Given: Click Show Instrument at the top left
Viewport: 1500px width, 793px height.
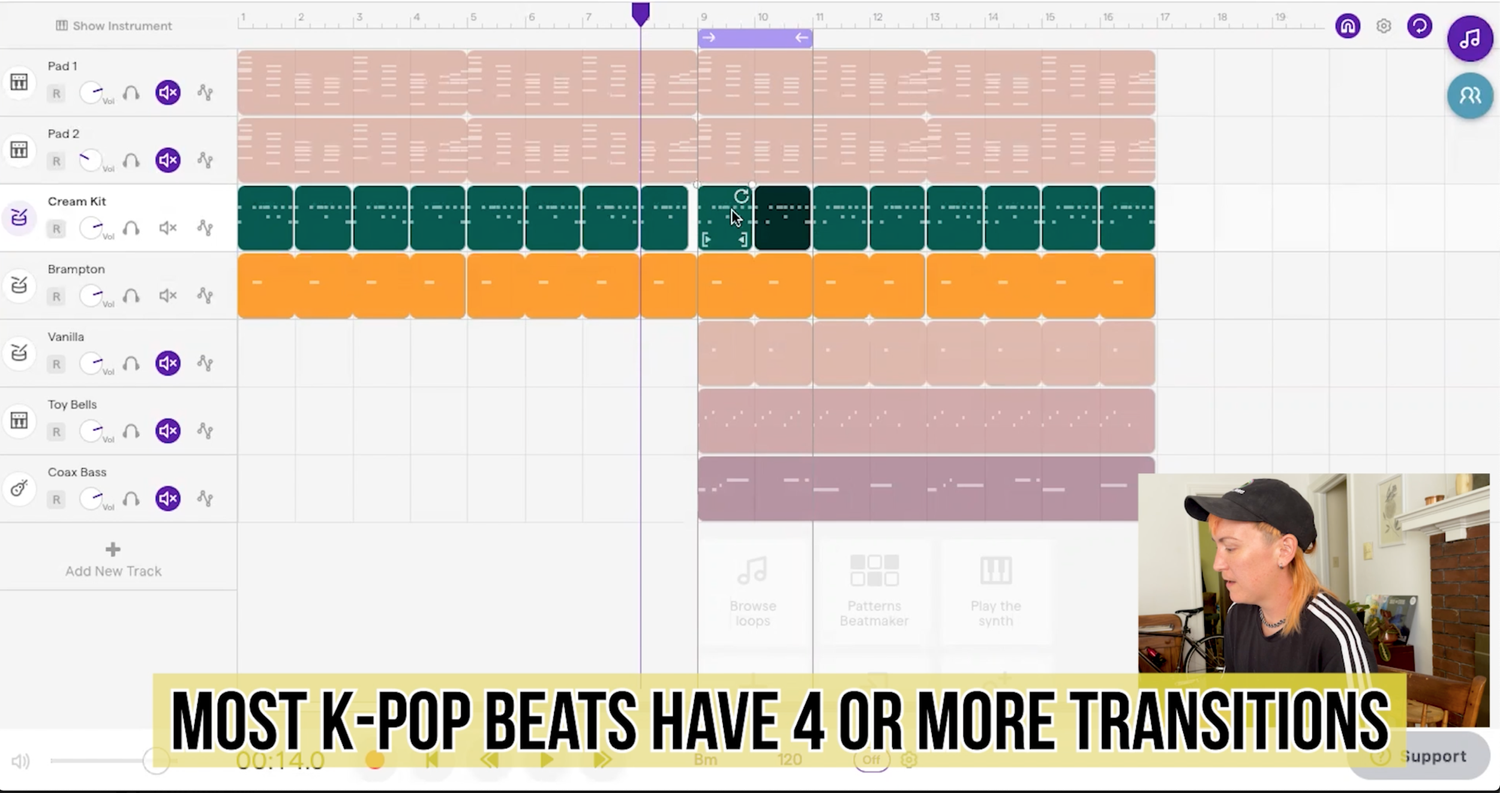Looking at the screenshot, I should [113, 26].
